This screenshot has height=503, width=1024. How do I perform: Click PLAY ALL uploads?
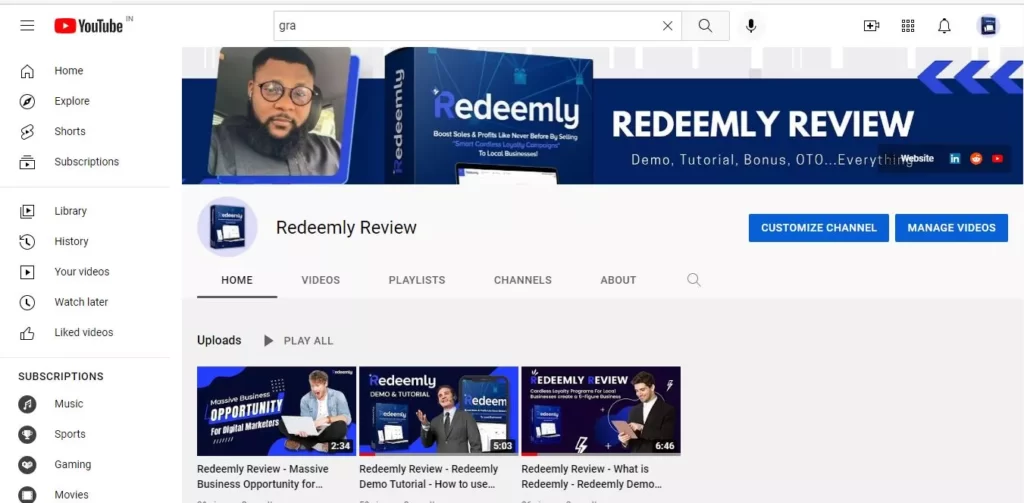point(298,341)
